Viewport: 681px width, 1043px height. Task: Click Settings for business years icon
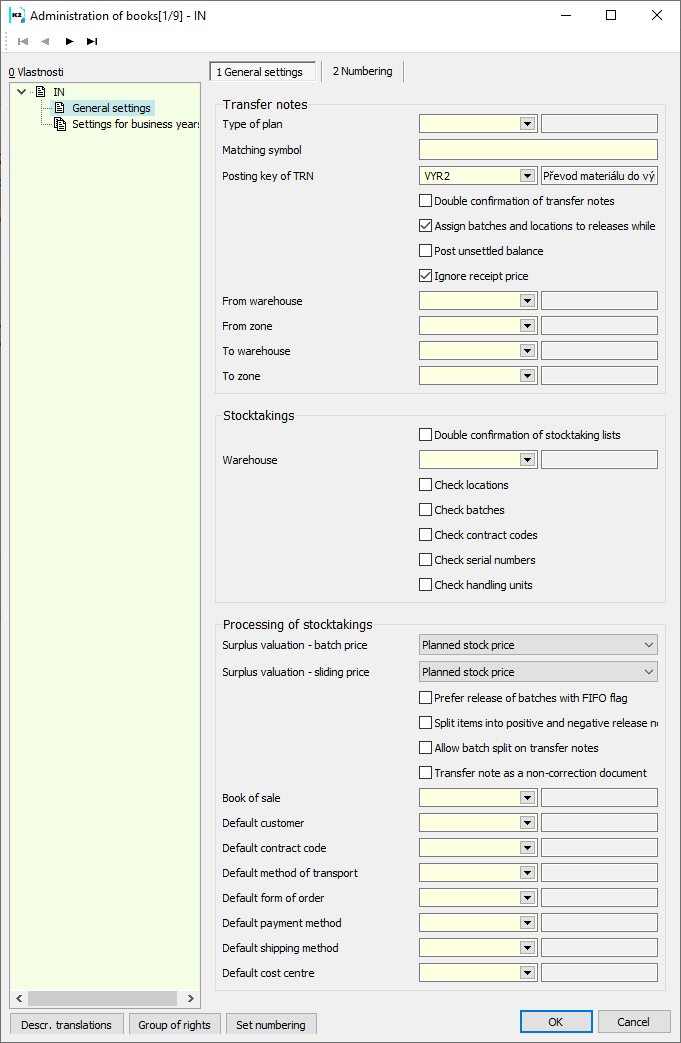pyautogui.click(x=60, y=125)
